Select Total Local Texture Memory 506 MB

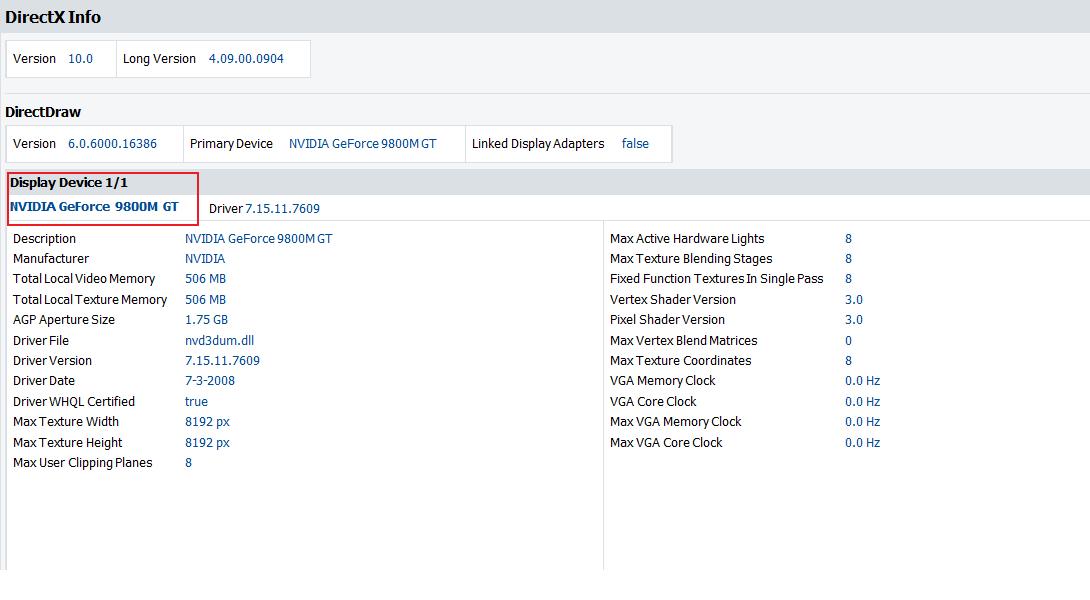pos(205,300)
